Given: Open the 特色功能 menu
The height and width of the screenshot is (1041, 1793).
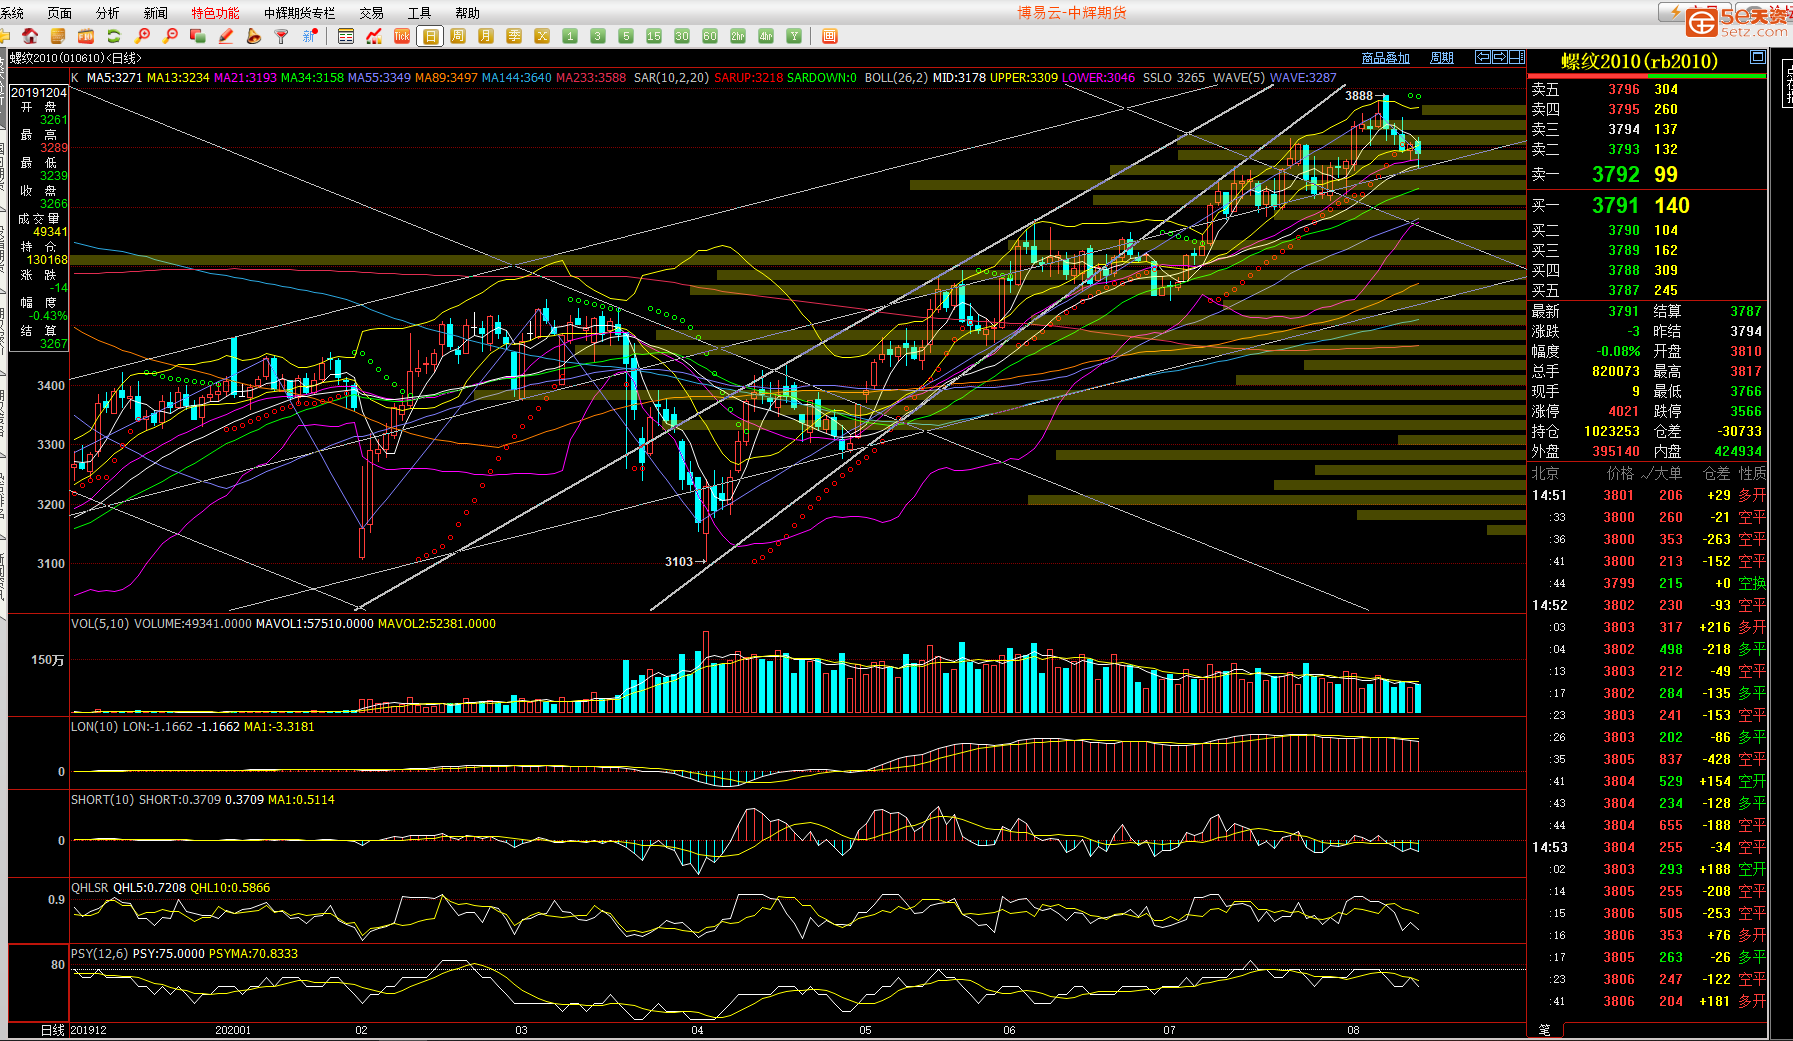Looking at the screenshot, I should [216, 13].
